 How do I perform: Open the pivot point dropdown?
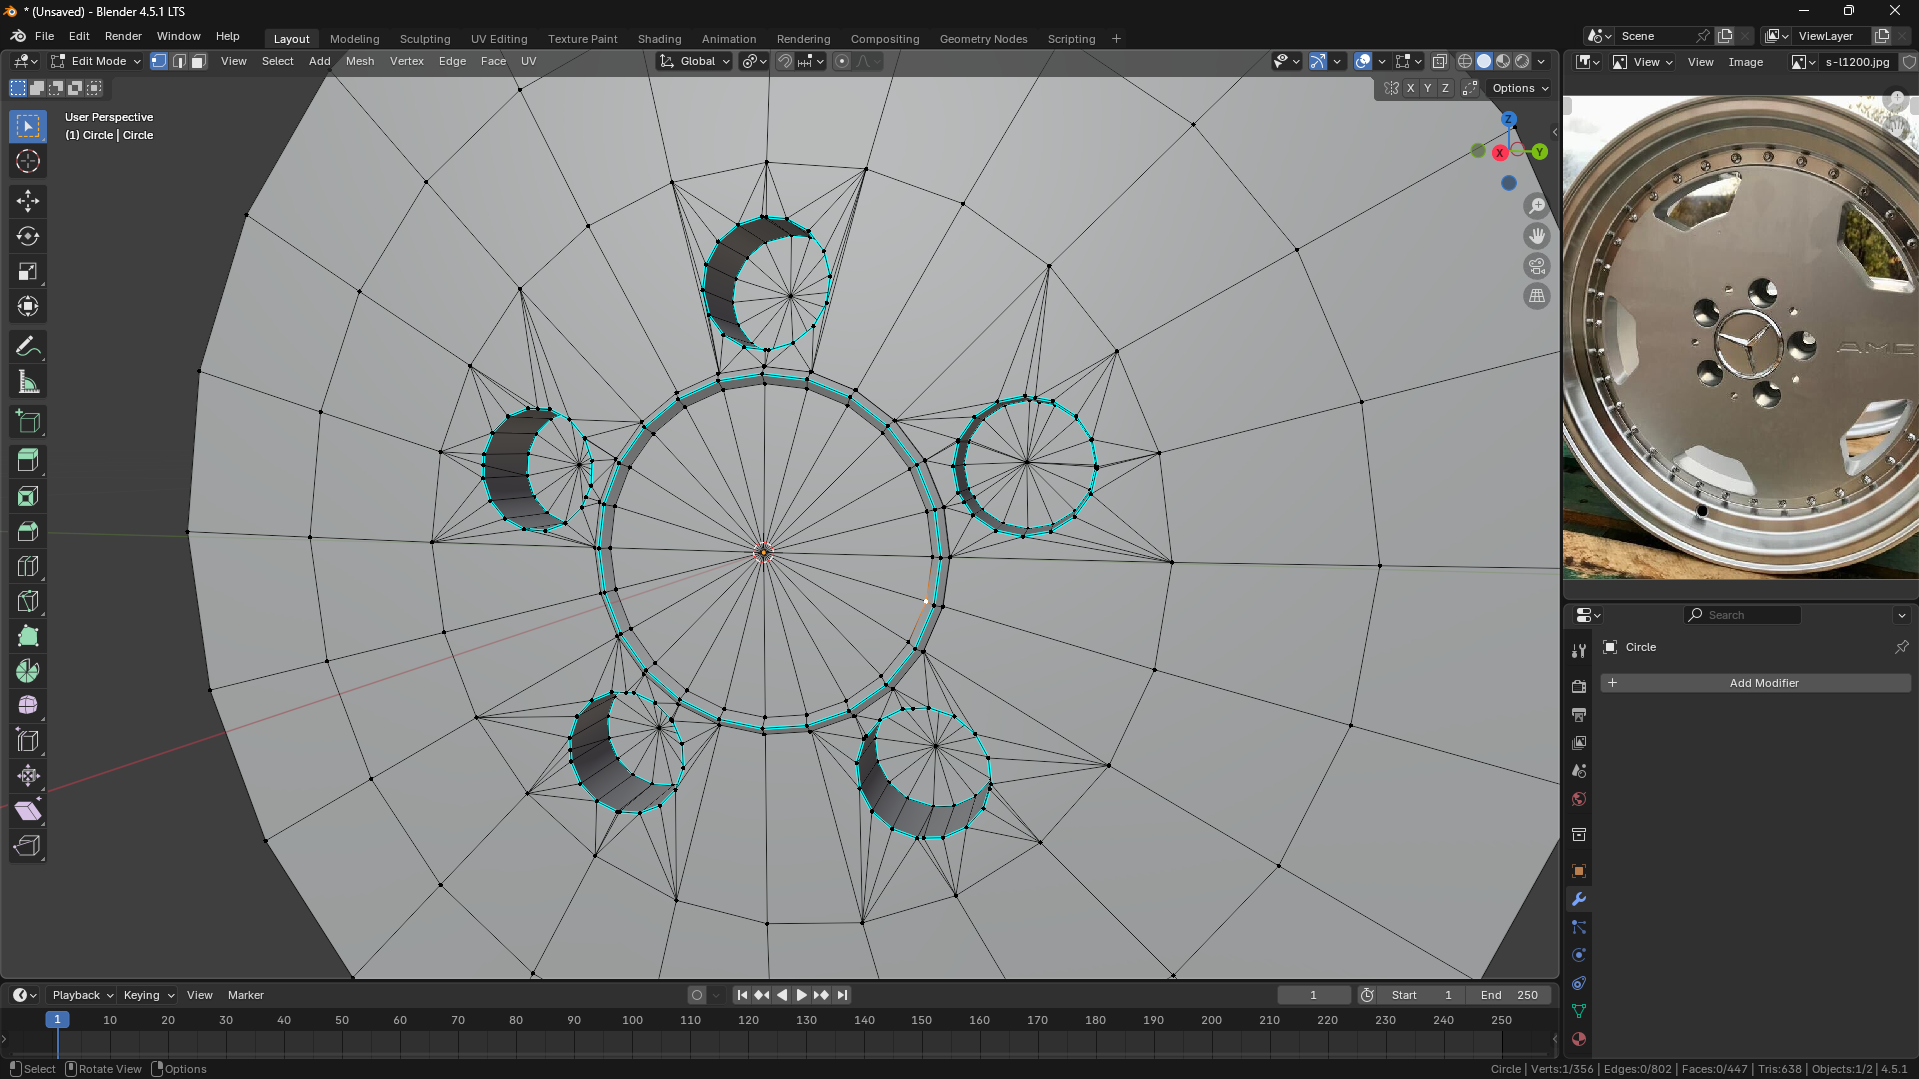pos(754,61)
